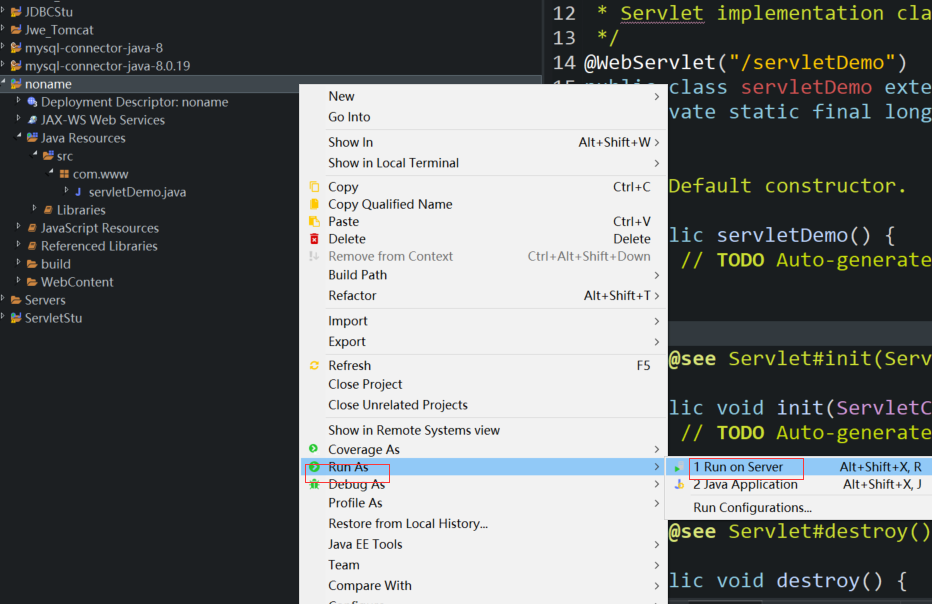Open Run Configurations dialog entry

pos(752,508)
